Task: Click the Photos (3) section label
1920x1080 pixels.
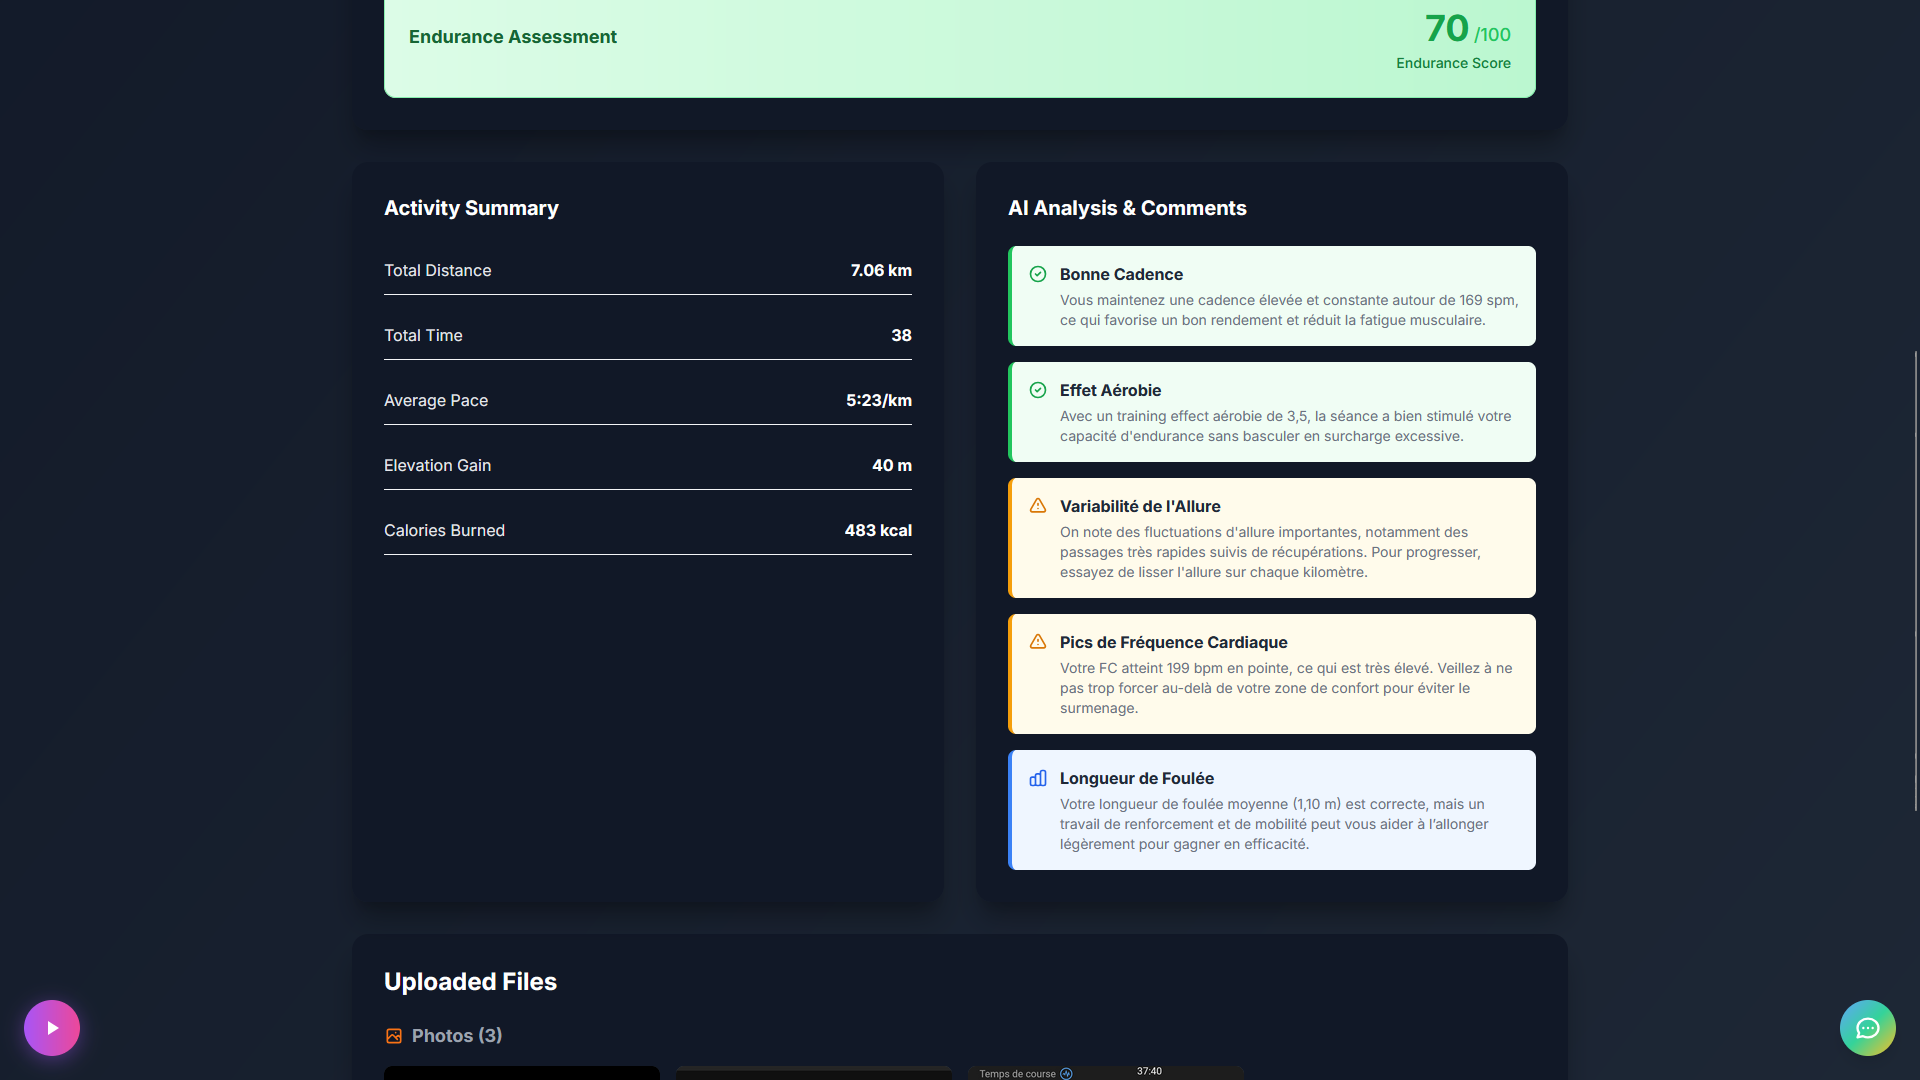Action: (x=456, y=1036)
